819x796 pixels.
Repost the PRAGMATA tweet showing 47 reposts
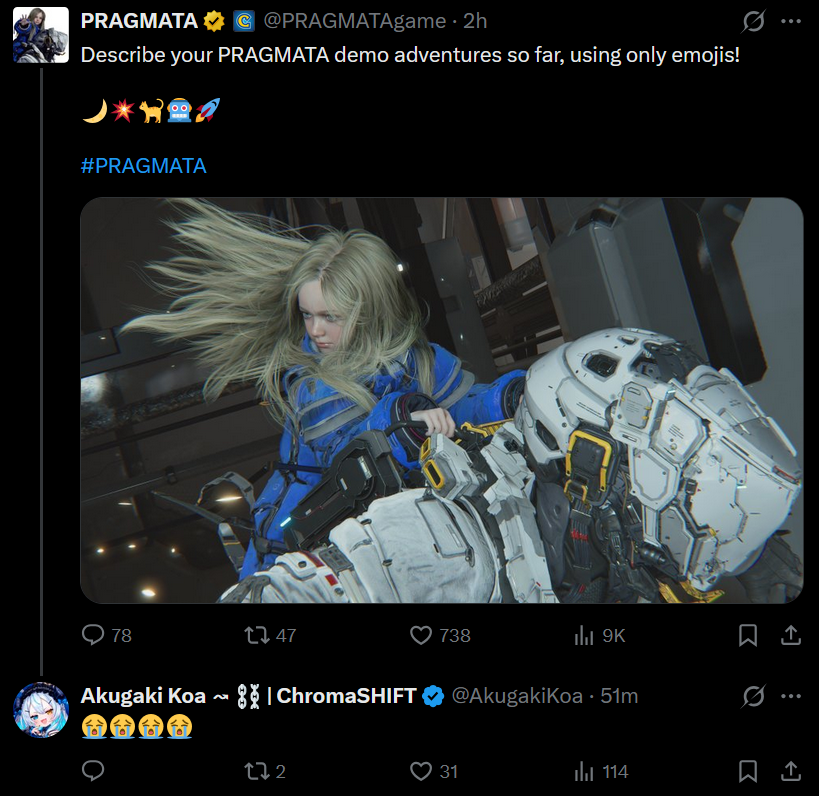(x=270, y=635)
